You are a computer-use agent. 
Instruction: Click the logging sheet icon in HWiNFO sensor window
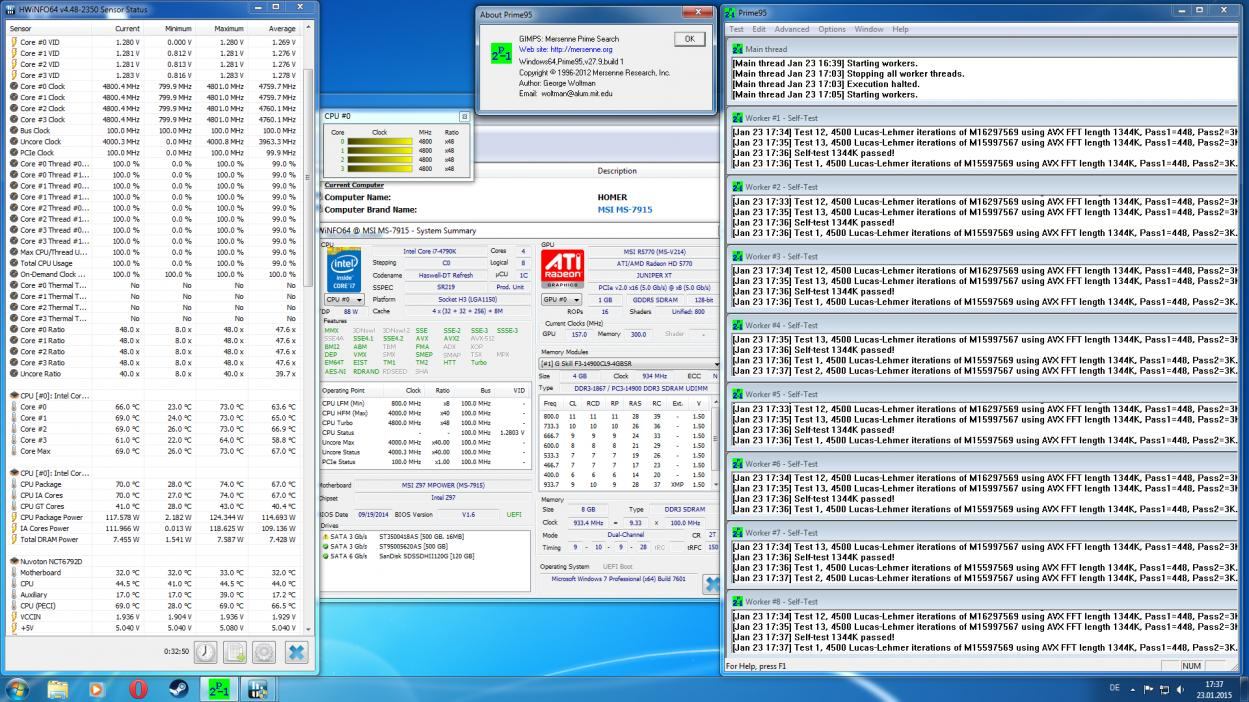tap(235, 652)
